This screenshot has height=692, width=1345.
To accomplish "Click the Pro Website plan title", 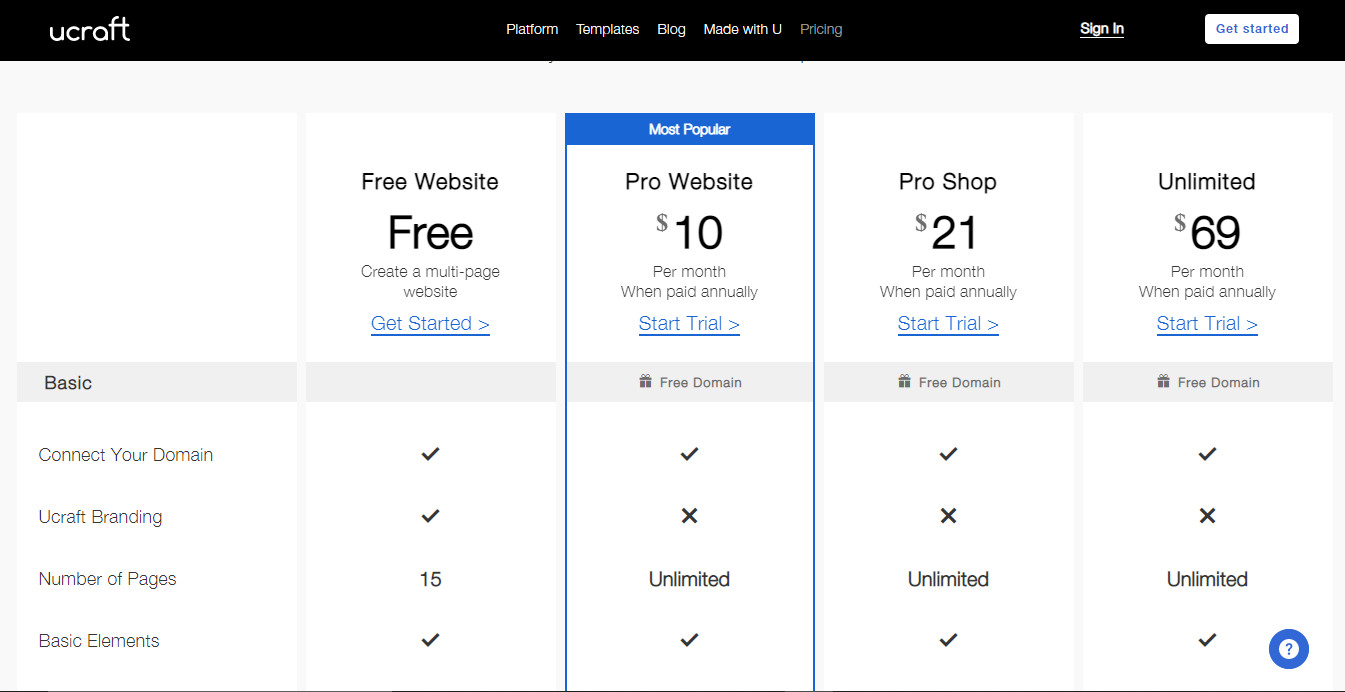I will [x=689, y=182].
